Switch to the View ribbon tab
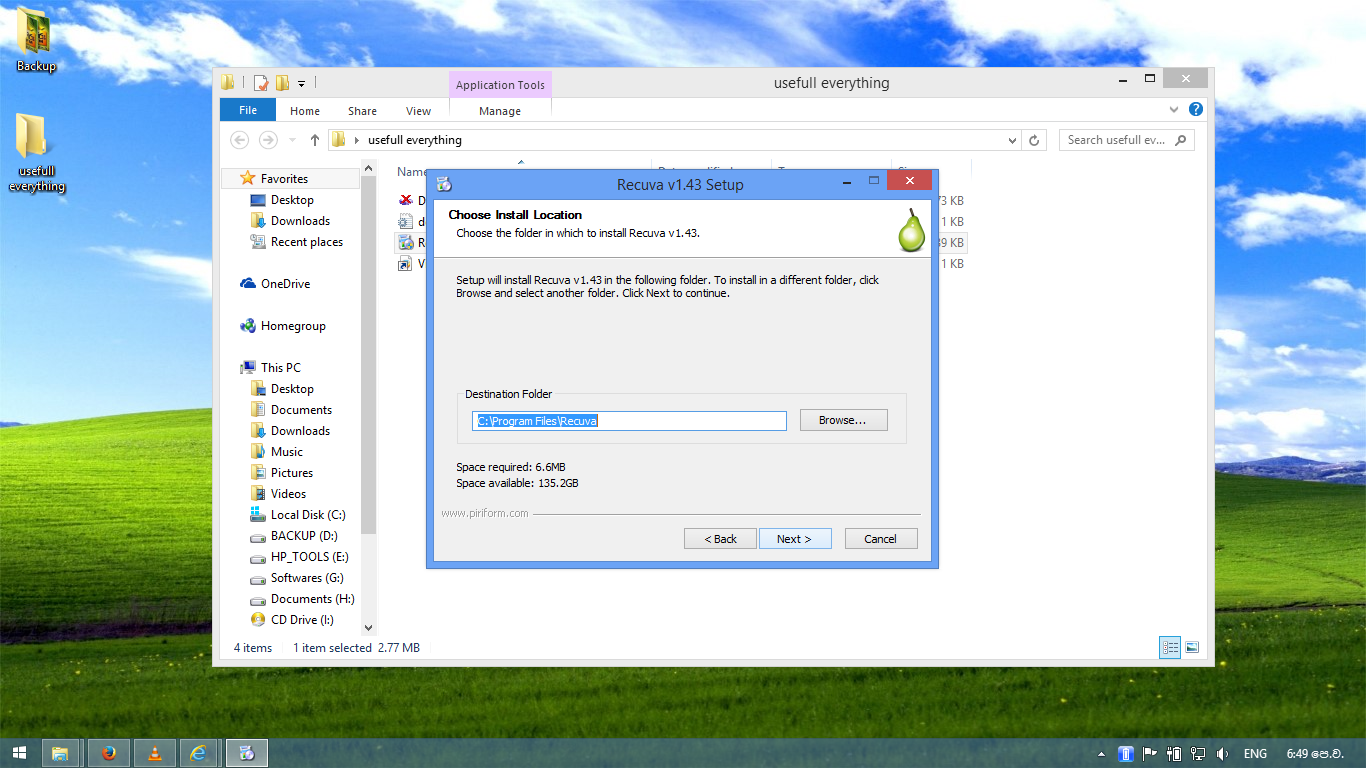This screenshot has width=1366, height=768. click(418, 111)
